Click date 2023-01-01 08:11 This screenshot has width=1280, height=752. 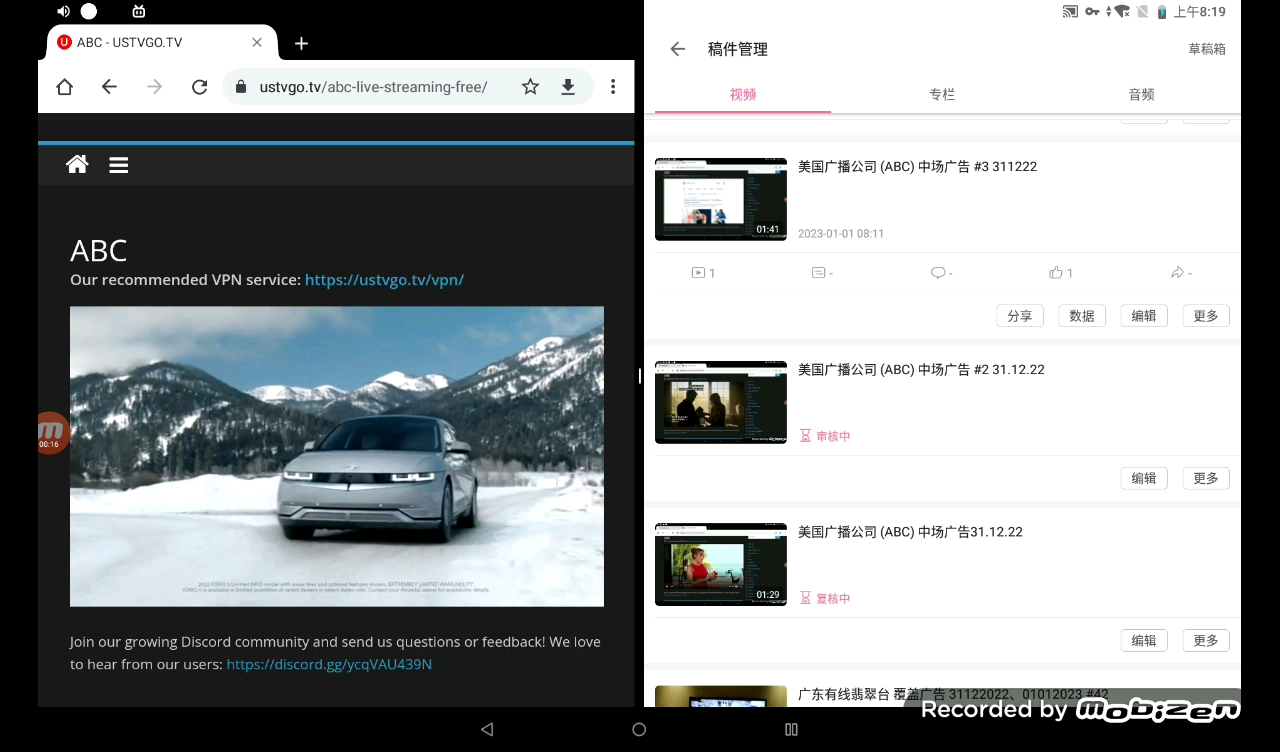coord(841,234)
